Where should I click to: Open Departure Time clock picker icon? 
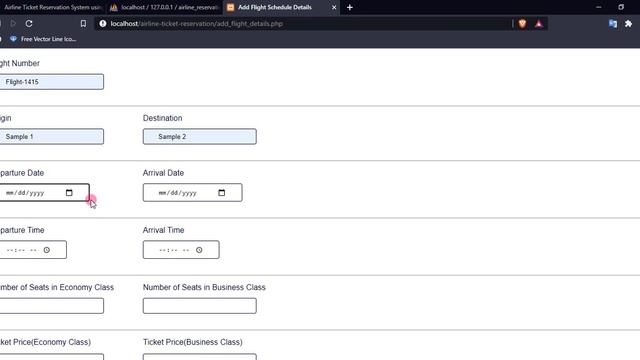click(x=47, y=250)
